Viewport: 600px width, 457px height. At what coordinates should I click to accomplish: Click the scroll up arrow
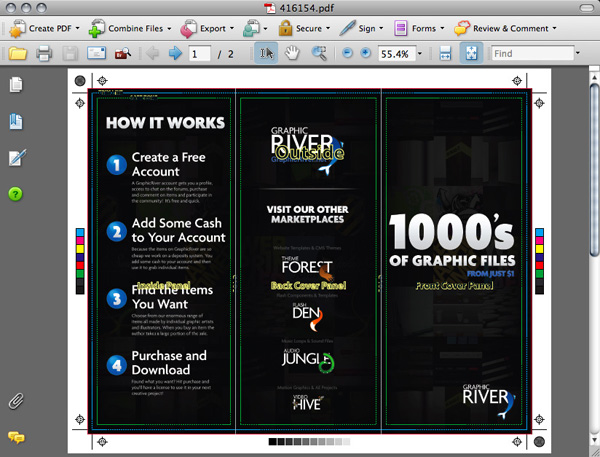coord(594,77)
